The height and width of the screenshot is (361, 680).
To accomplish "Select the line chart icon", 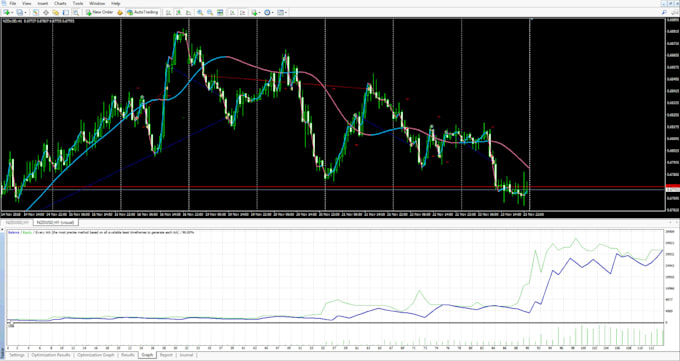I will 189,13.
